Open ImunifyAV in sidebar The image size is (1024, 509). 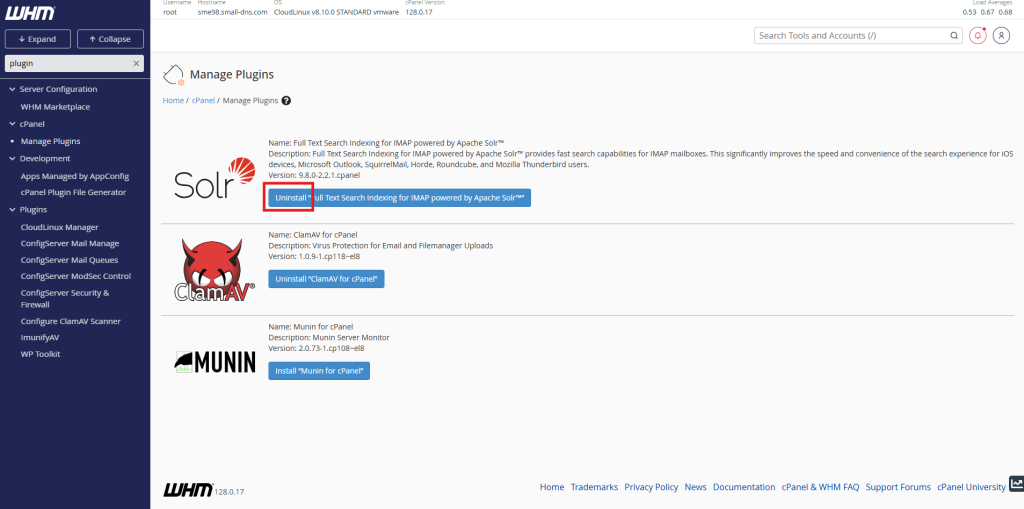click(40, 338)
